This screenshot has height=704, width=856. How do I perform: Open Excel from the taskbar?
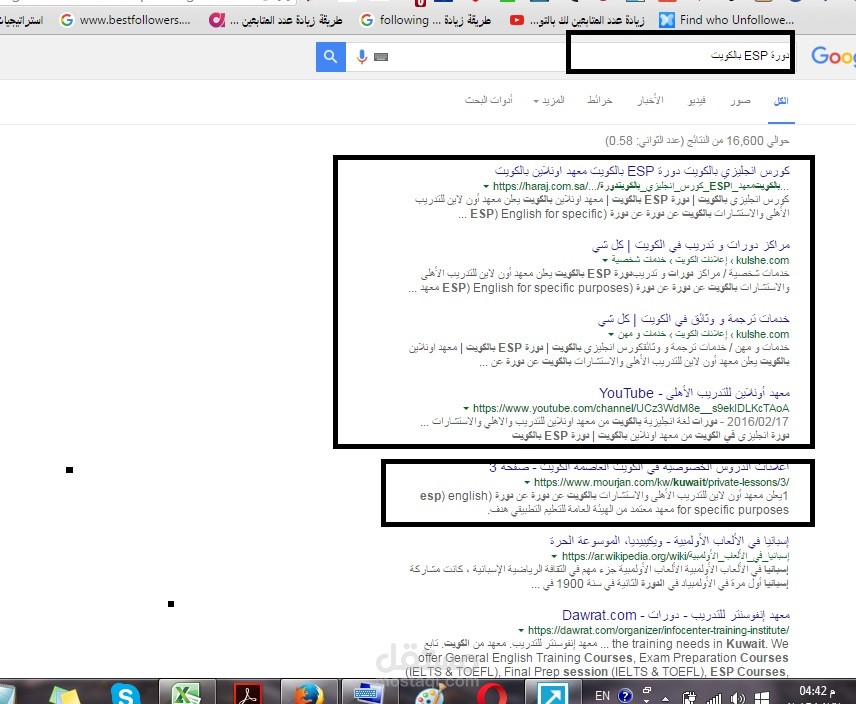(186, 694)
